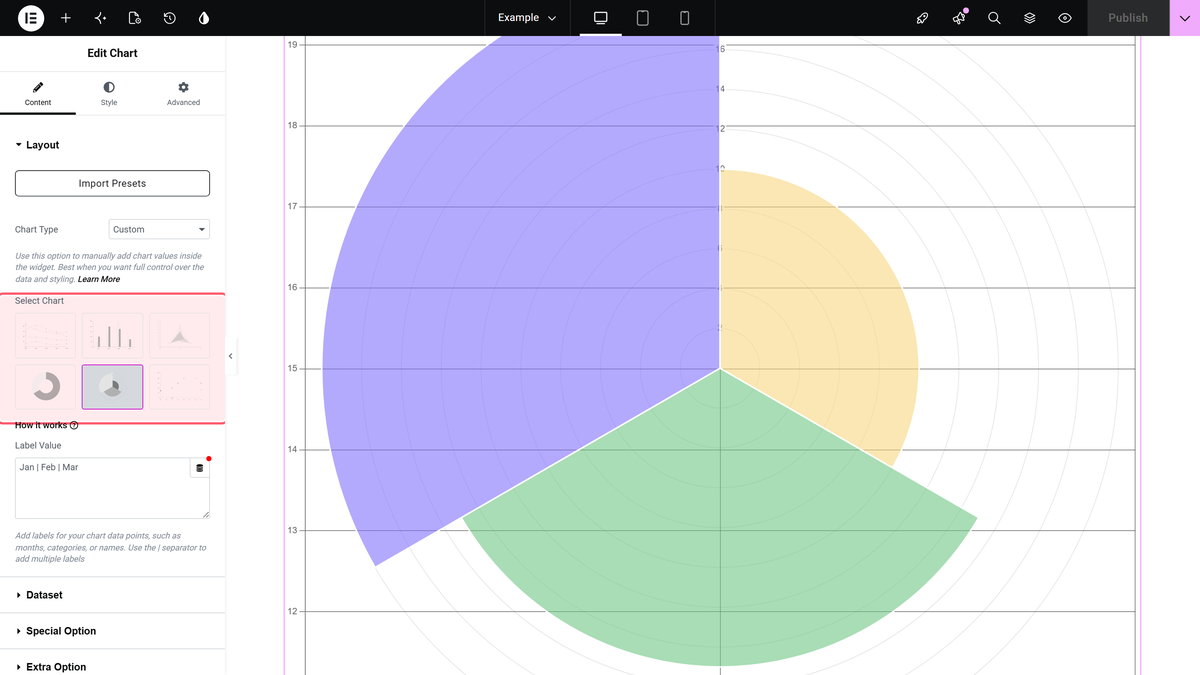
Task: Select the radar chart thumbnail
Action: 180,335
